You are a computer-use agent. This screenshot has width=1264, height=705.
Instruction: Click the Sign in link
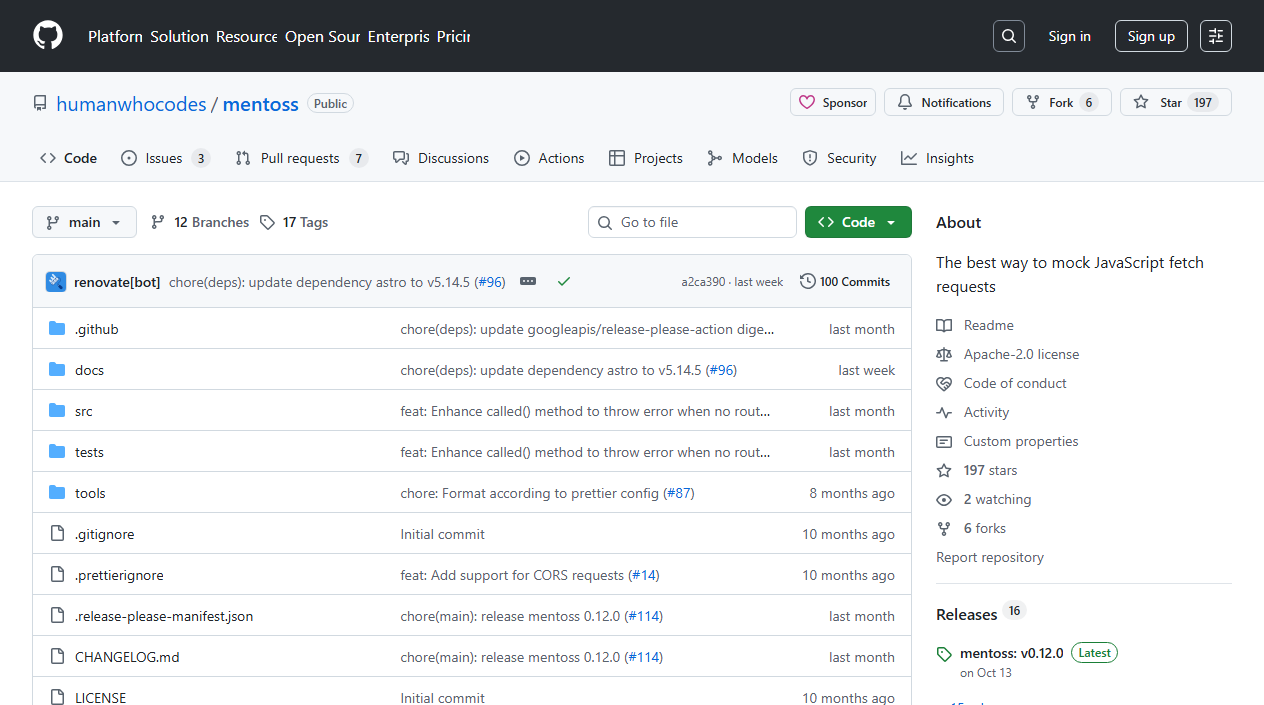click(1070, 36)
